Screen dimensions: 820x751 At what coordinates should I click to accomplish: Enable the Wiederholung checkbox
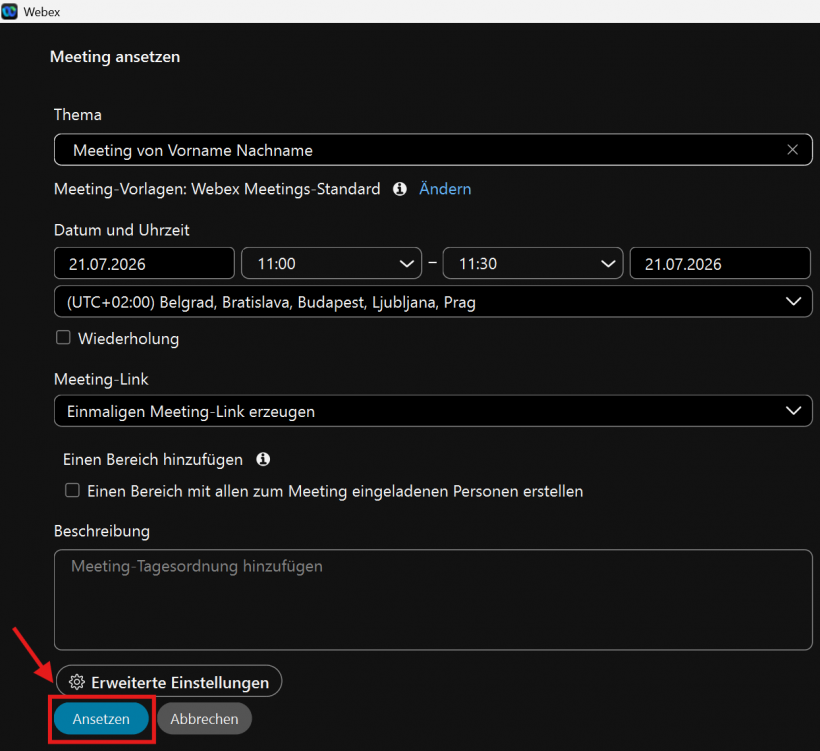tap(63, 338)
